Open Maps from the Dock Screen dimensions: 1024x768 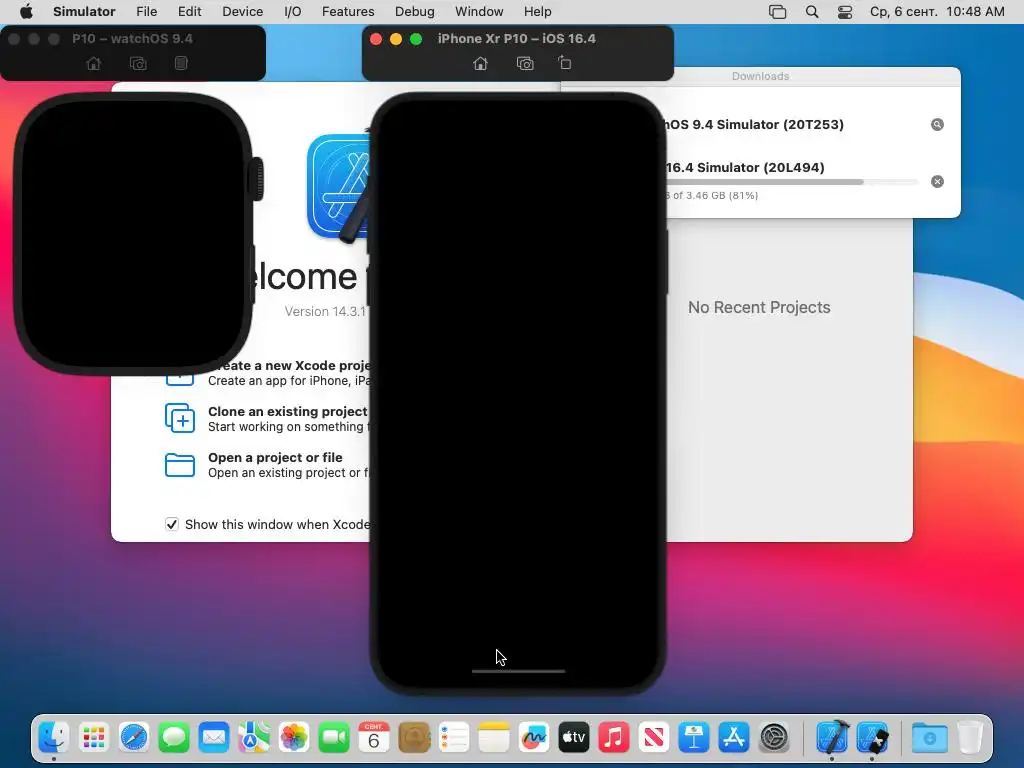[x=254, y=738]
